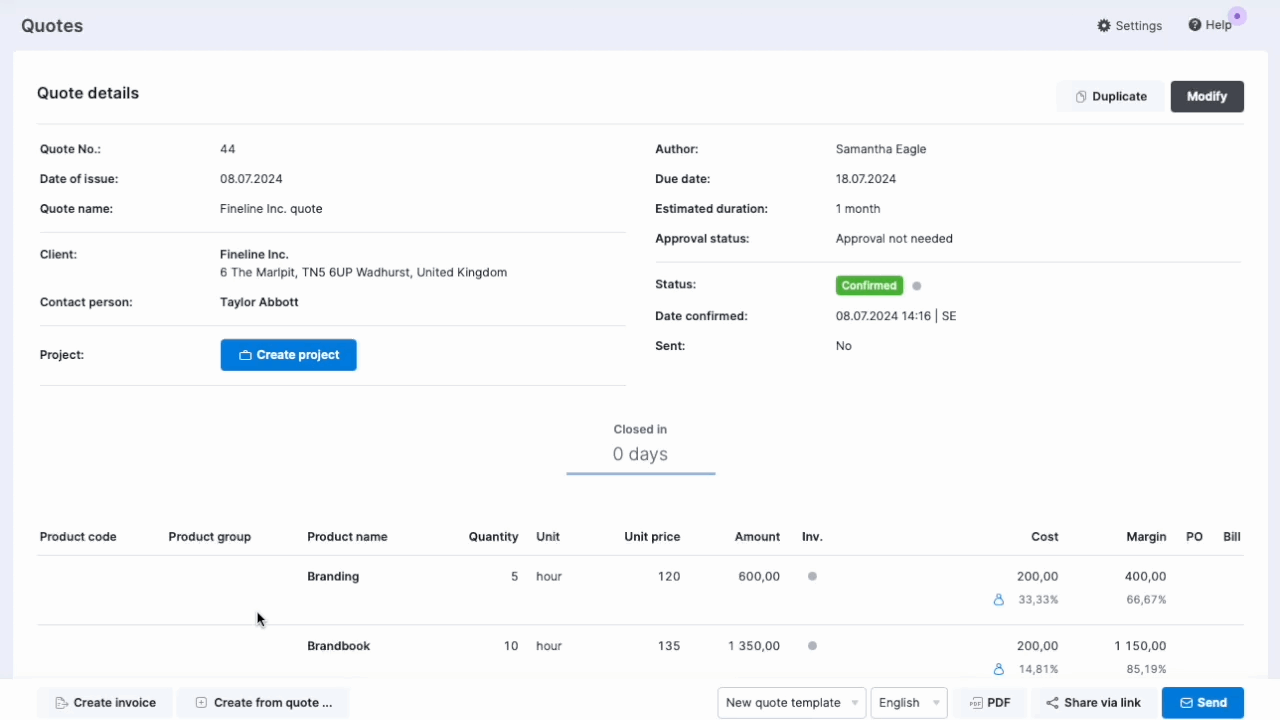Click the PO column header

pos(1194,537)
